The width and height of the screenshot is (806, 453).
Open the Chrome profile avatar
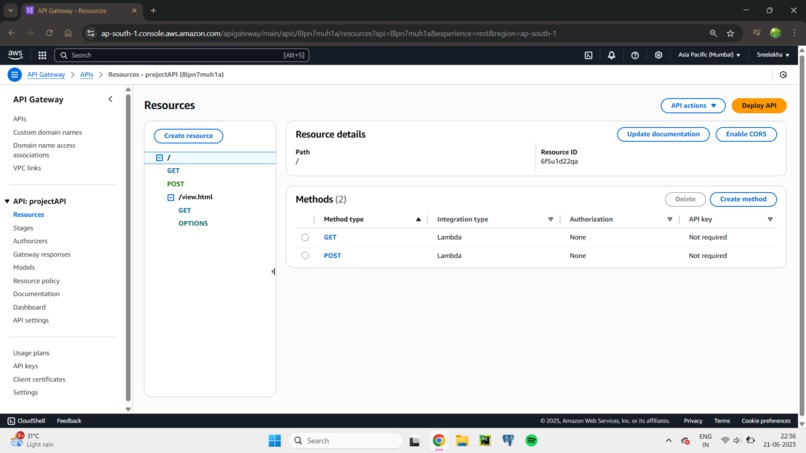(775, 33)
